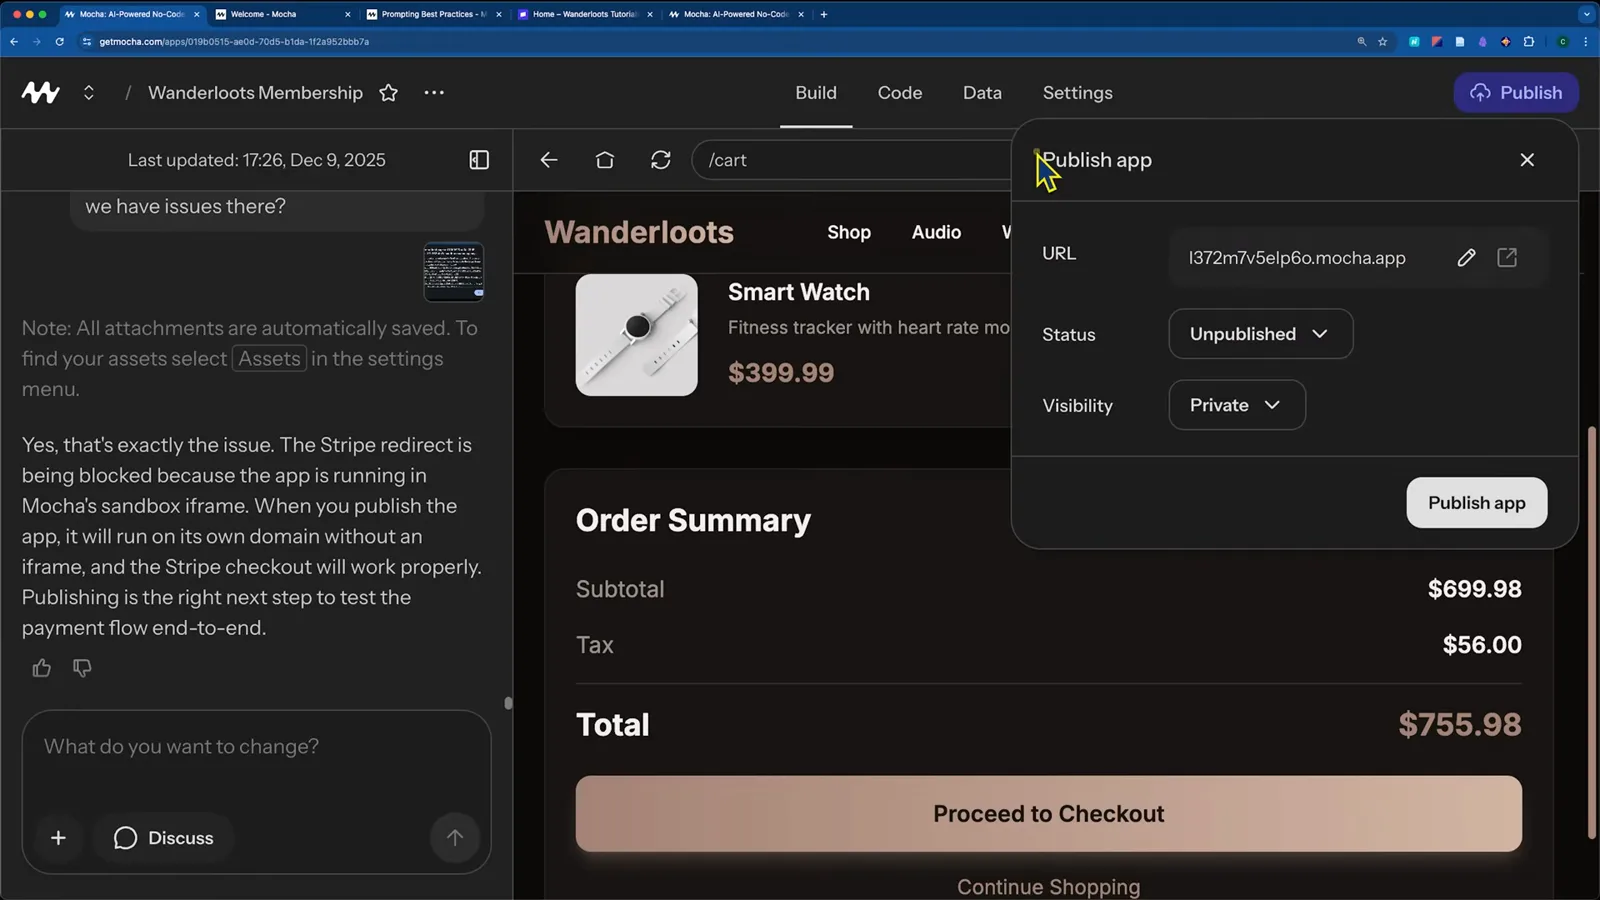Bookmark this page with star icon
Screen dimensions: 1600x900
coord(1383,42)
